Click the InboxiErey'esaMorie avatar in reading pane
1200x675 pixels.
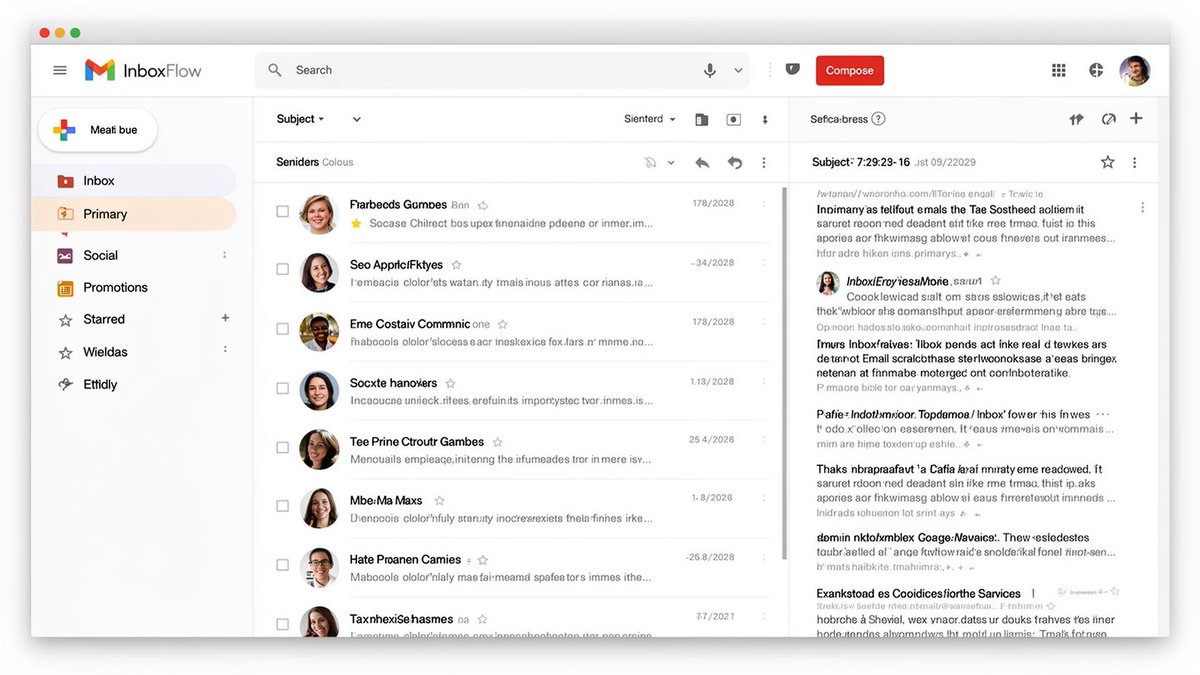(x=828, y=283)
